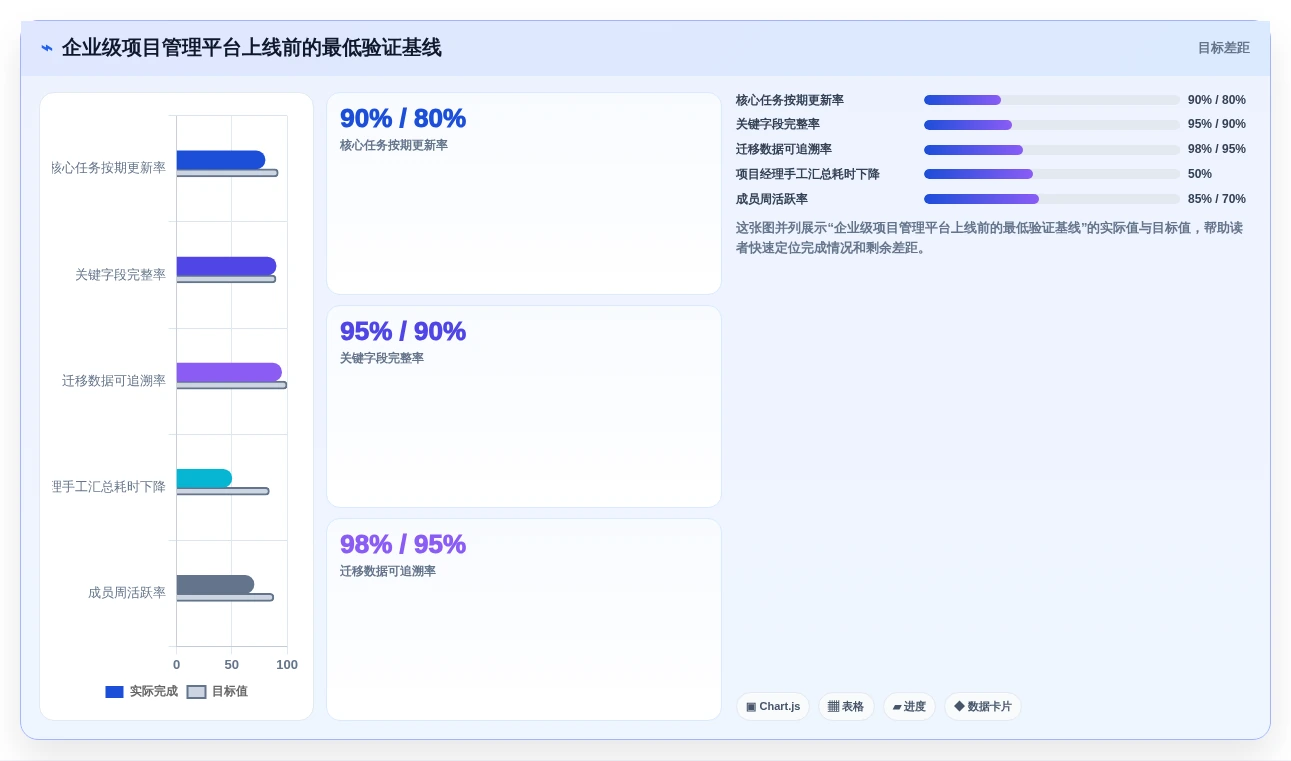Screen dimensions: 1291x761
Task: Toggle the 实际完成 legend item
Action: click(x=142, y=691)
